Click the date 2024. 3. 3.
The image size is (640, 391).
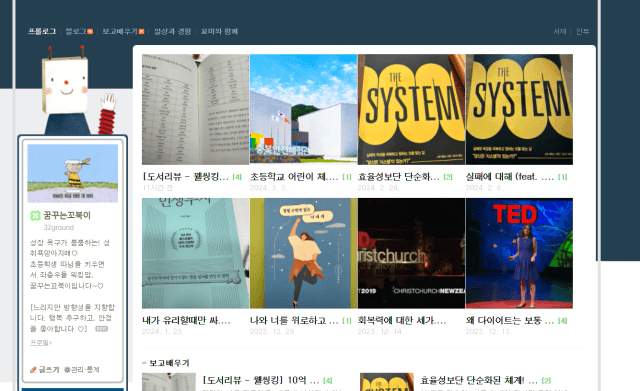click(269, 188)
